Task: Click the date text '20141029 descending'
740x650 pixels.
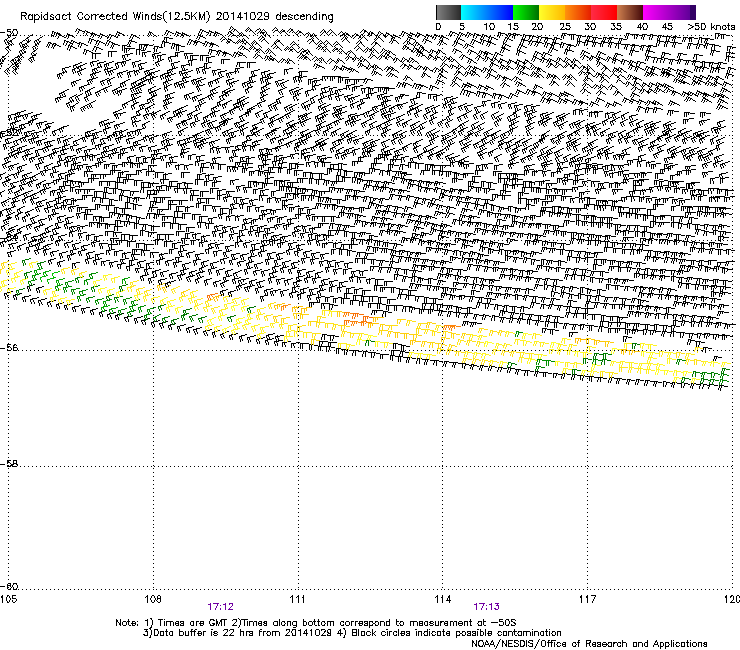Action: point(275,17)
